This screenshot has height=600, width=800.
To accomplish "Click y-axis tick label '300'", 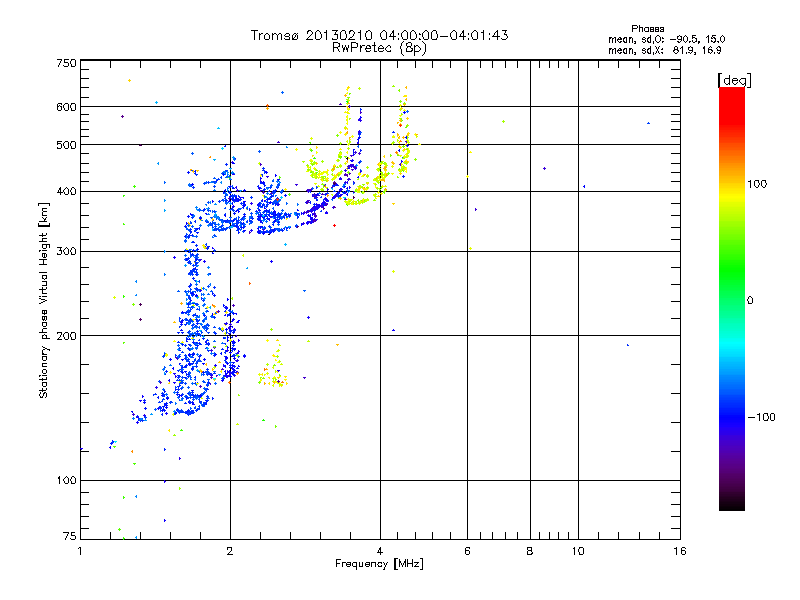I will [x=66, y=252].
